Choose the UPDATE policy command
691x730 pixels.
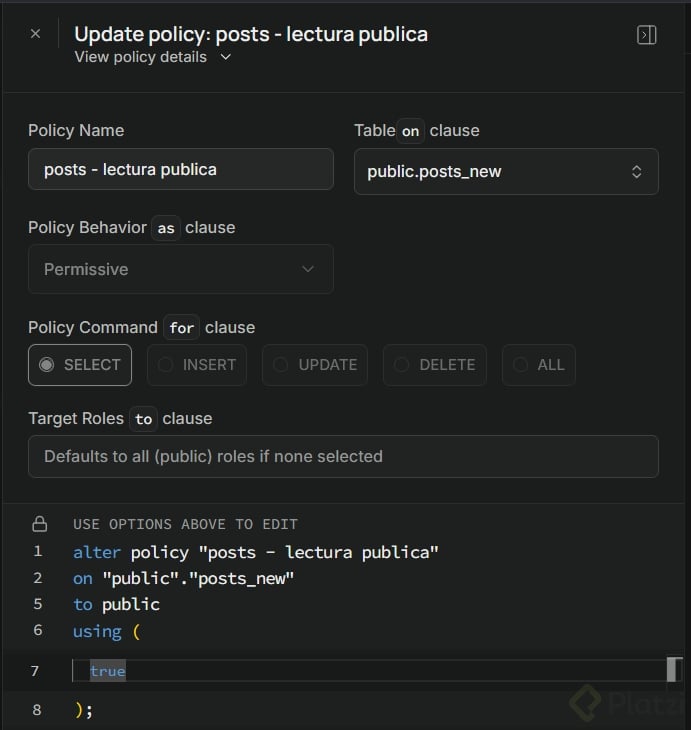[x=315, y=365]
